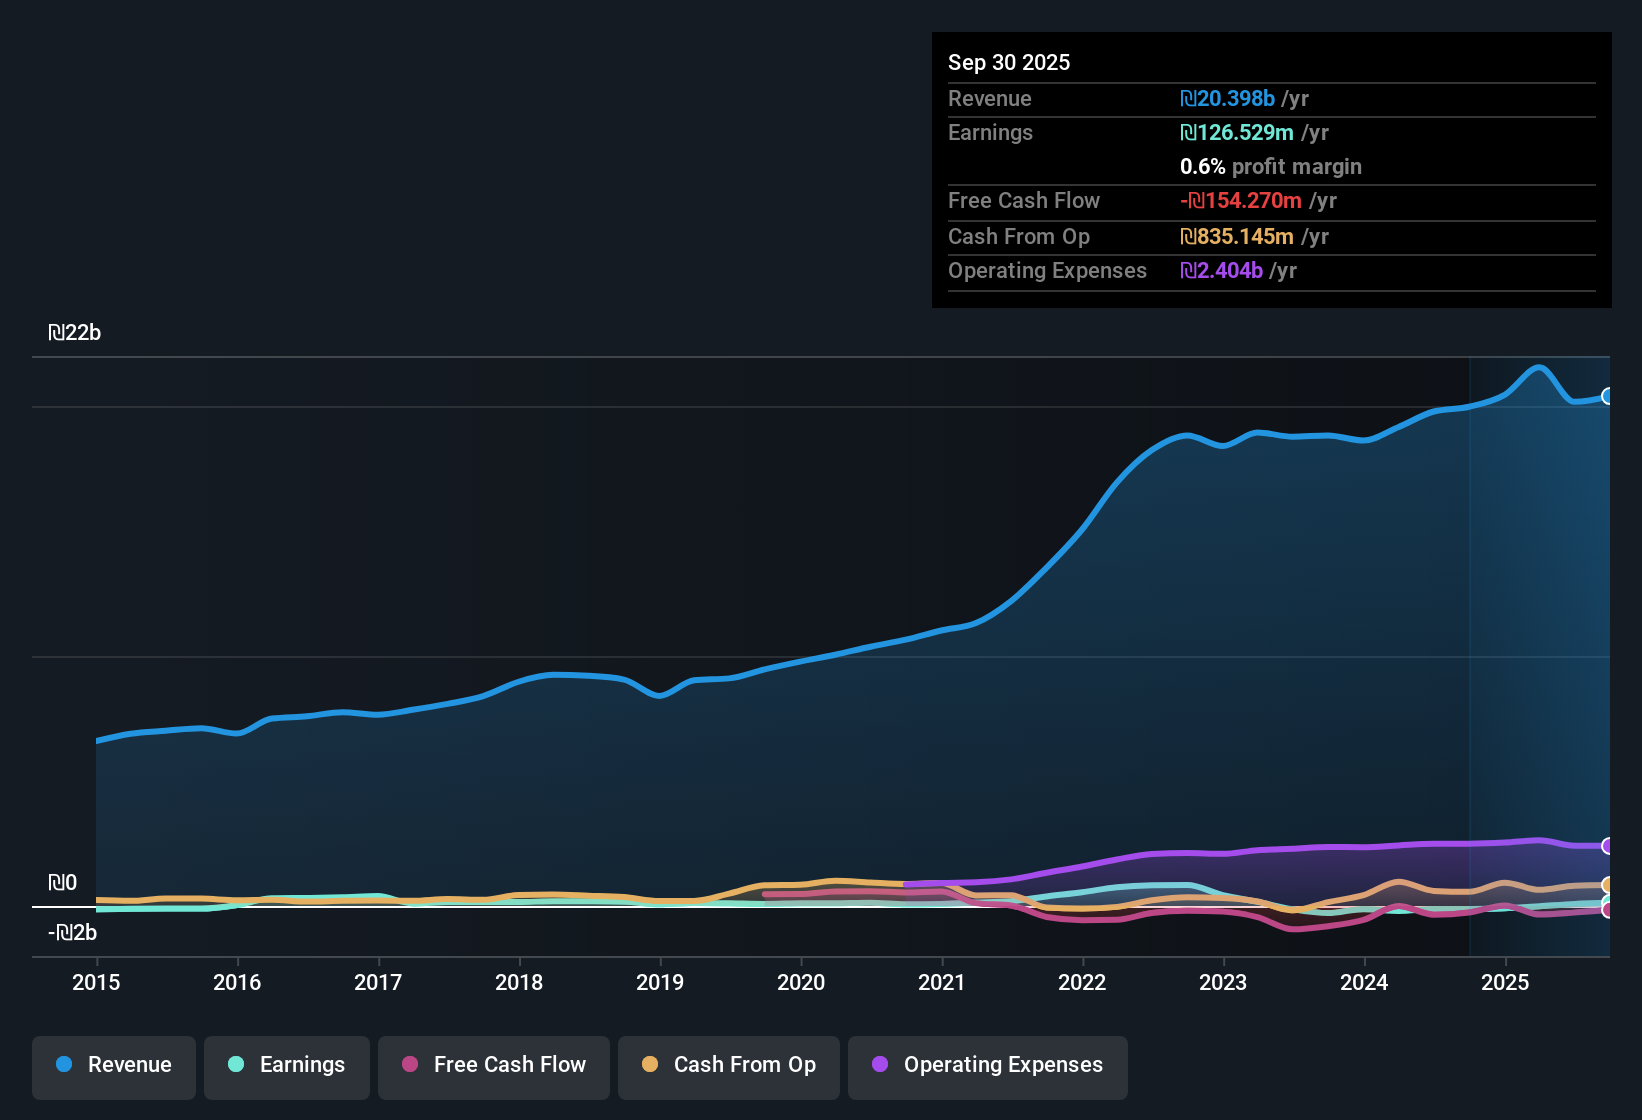Click the ₪20.398b Revenue value link

(x=1228, y=98)
